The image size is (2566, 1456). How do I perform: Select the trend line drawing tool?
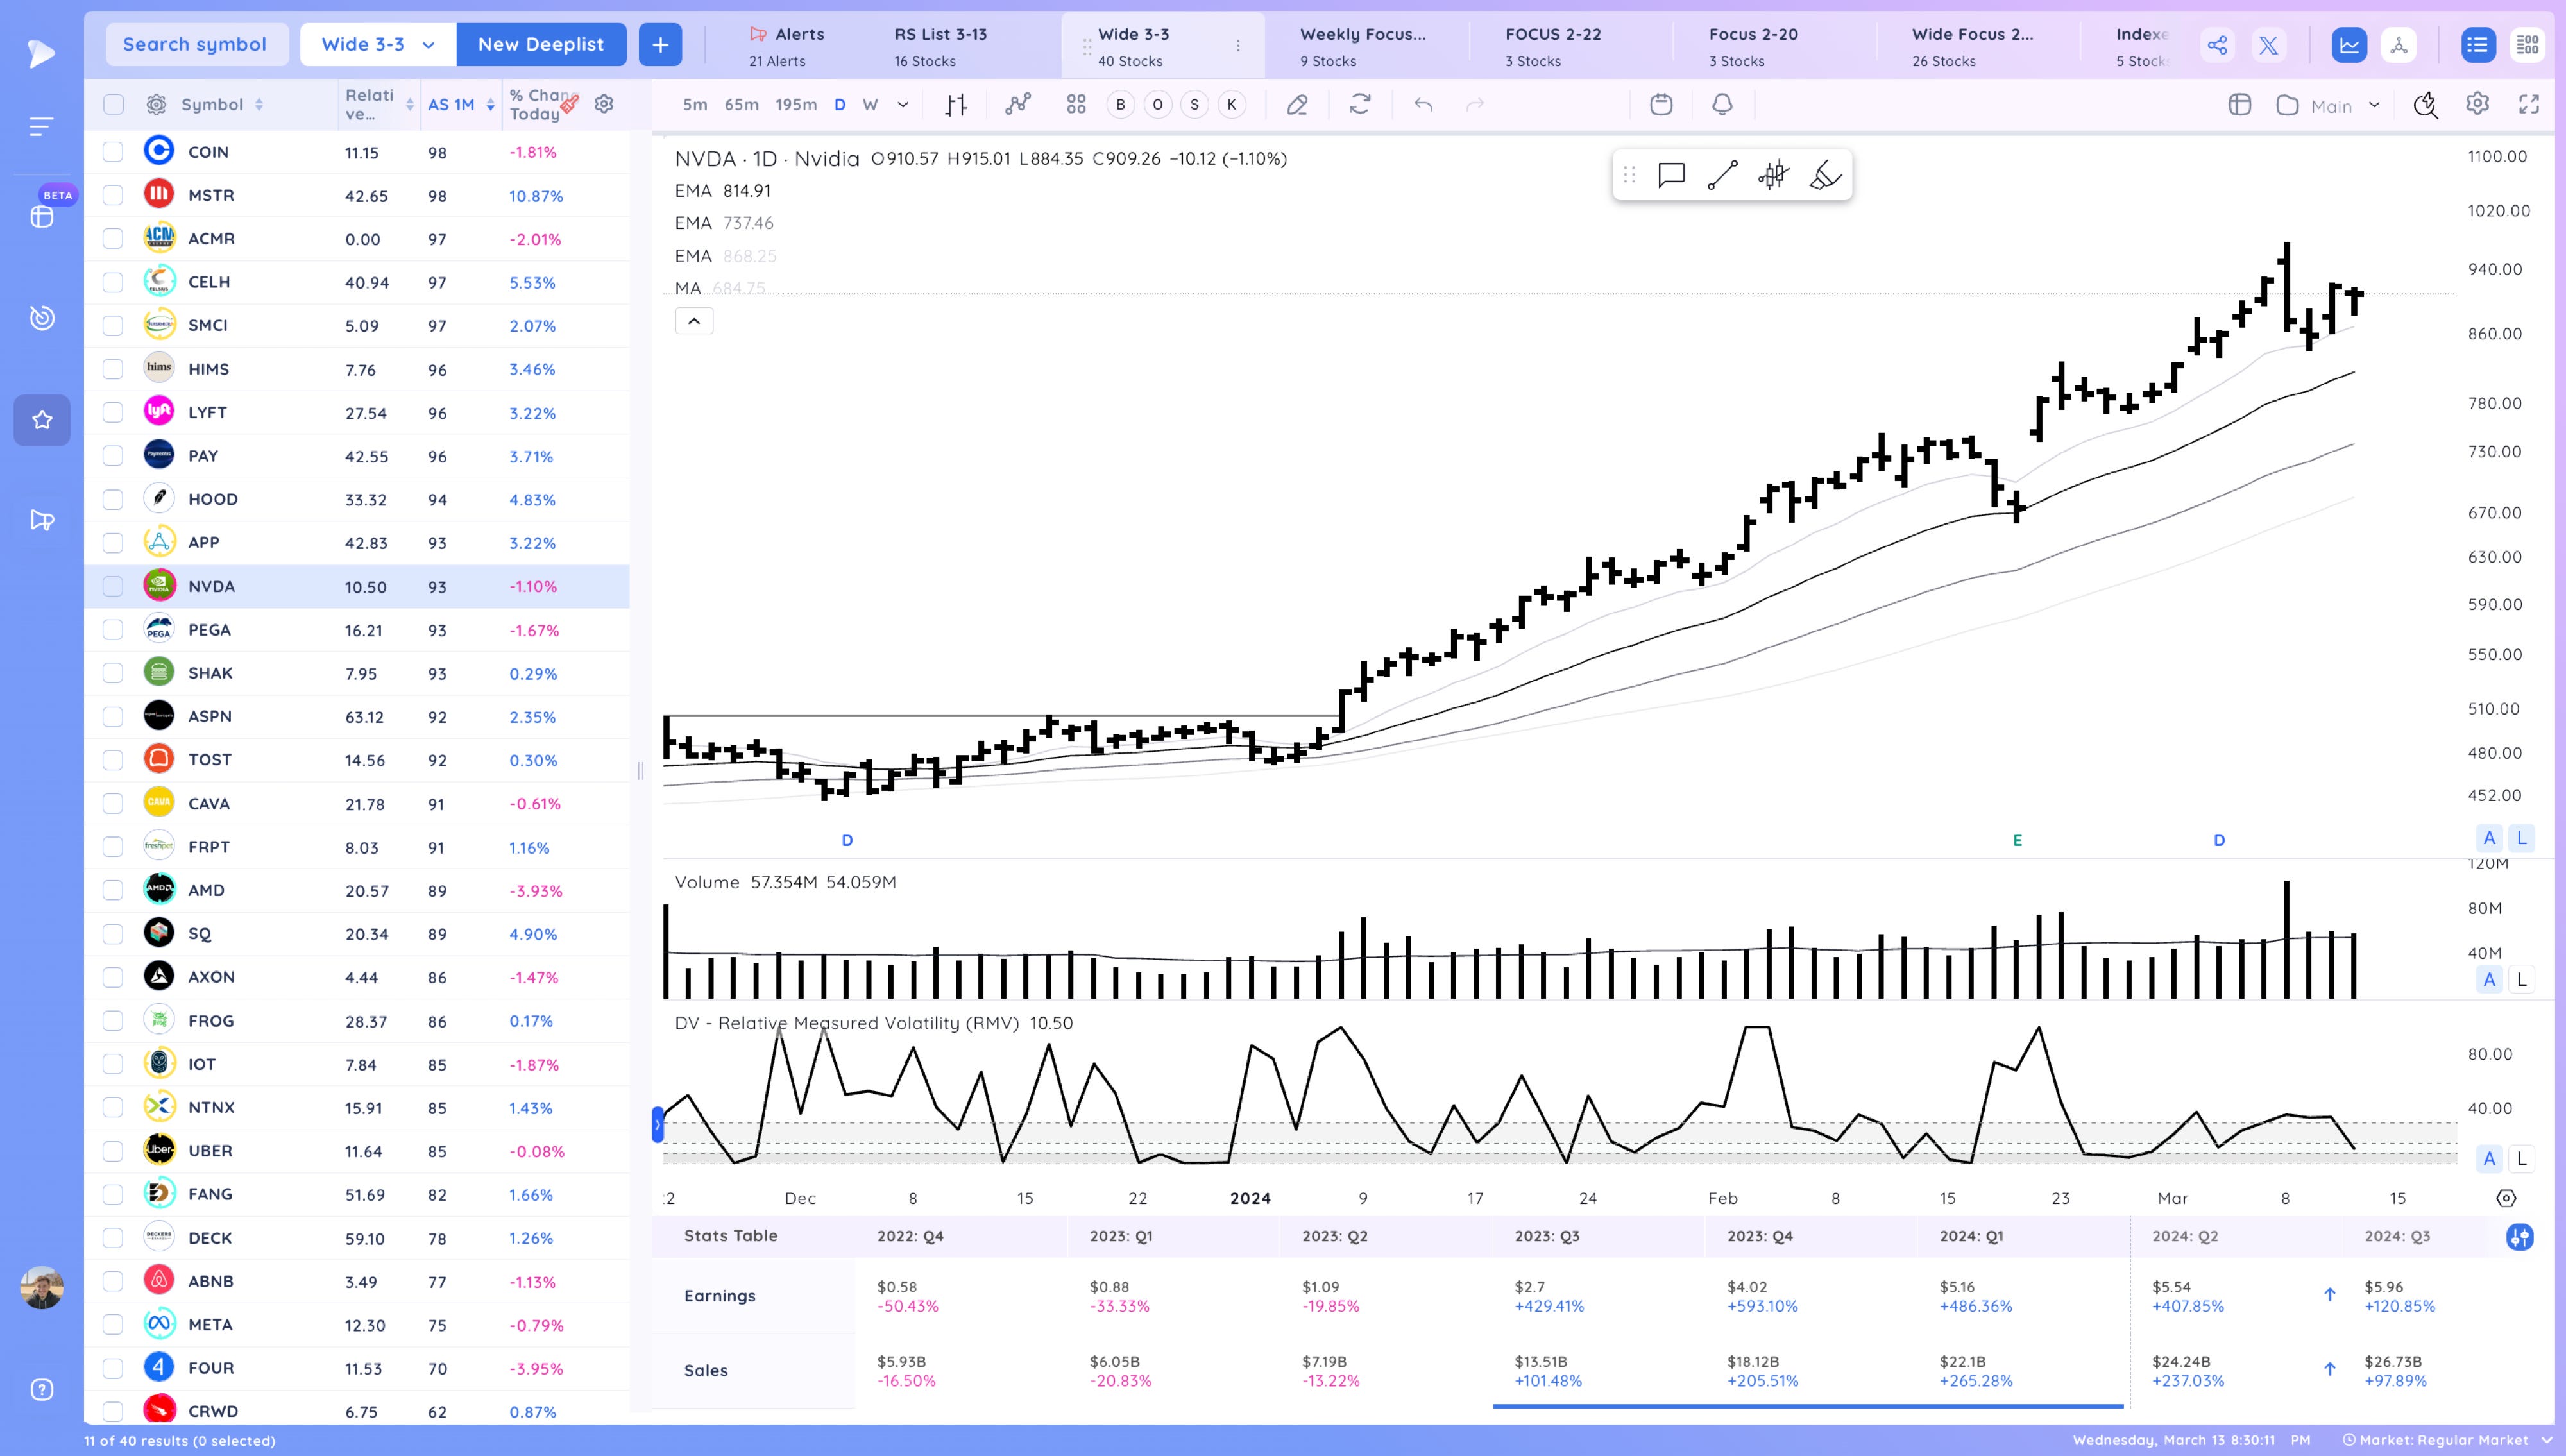pos(1722,175)
